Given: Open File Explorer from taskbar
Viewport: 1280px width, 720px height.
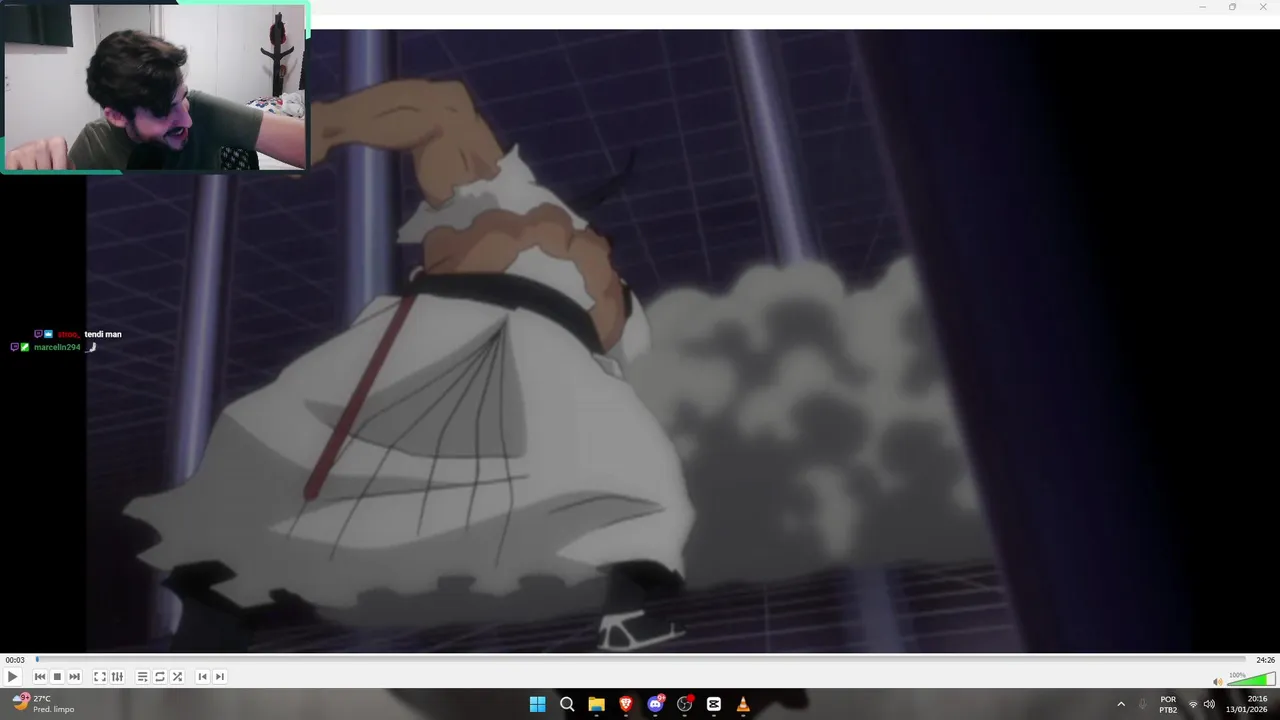Looking at the screenshot, I should coord(596,704).
